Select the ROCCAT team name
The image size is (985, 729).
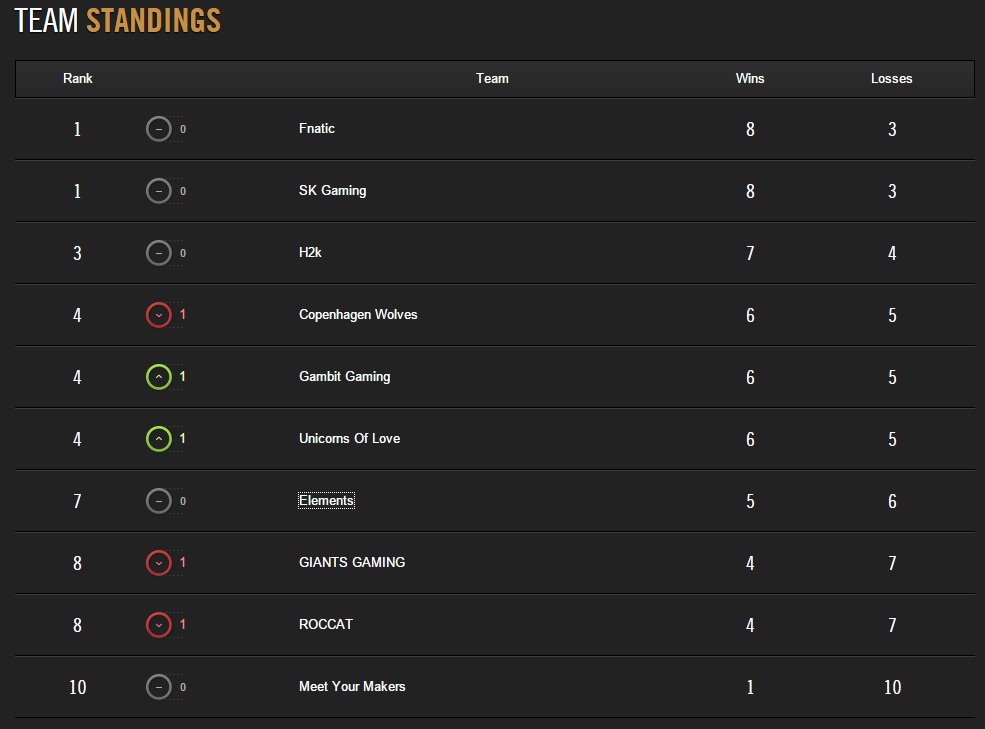(326, 624)
